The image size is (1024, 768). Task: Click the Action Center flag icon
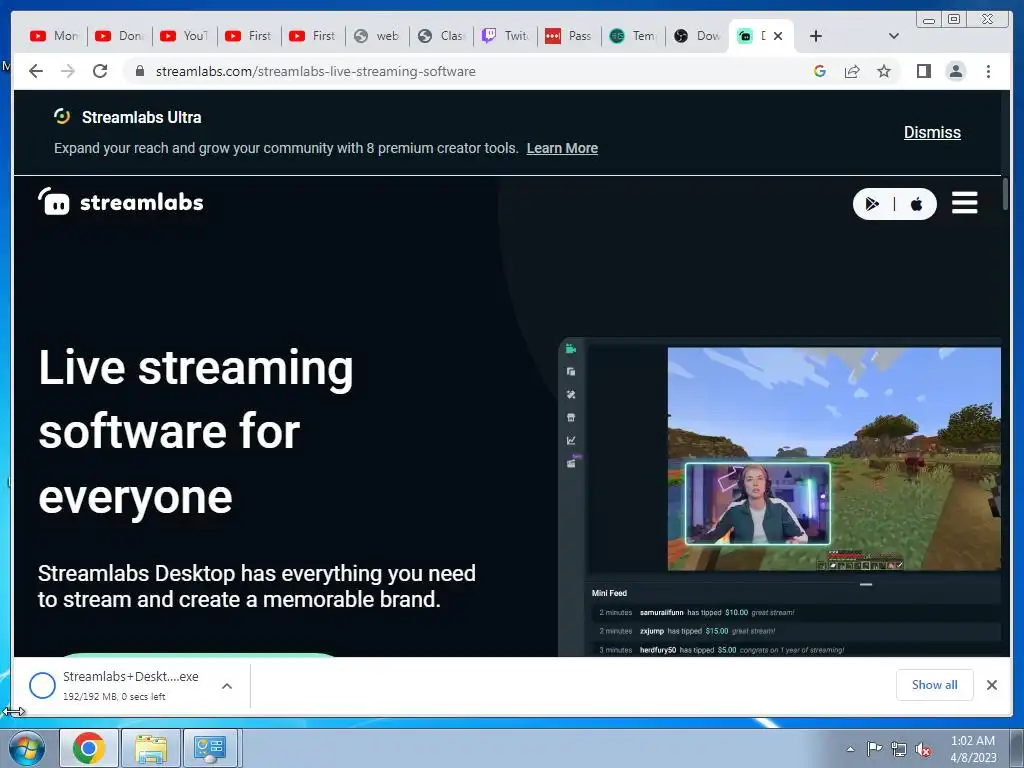[874, 748]
